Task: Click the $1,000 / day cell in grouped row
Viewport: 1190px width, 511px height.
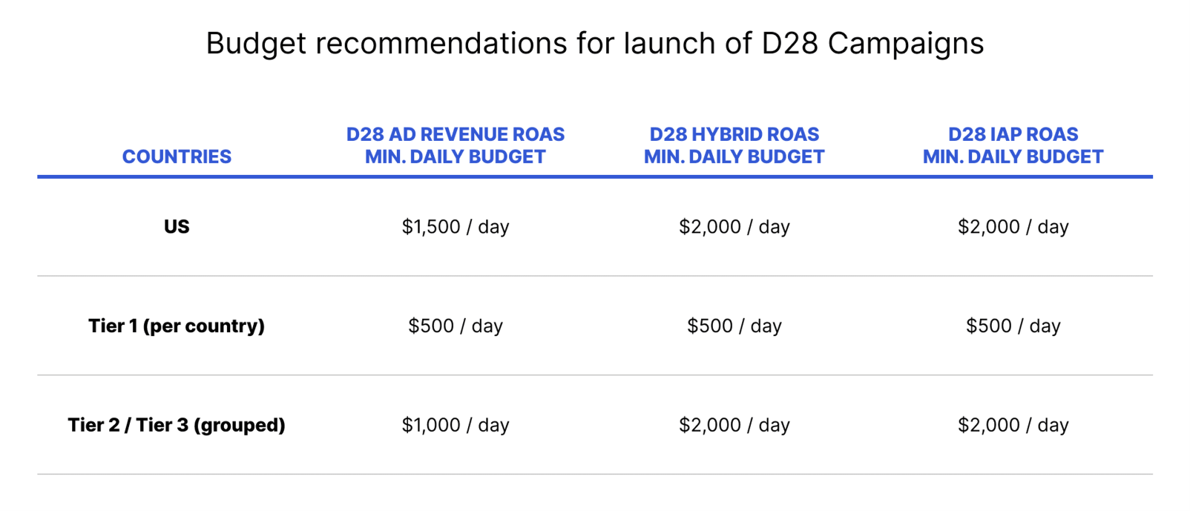Action: 455,425
